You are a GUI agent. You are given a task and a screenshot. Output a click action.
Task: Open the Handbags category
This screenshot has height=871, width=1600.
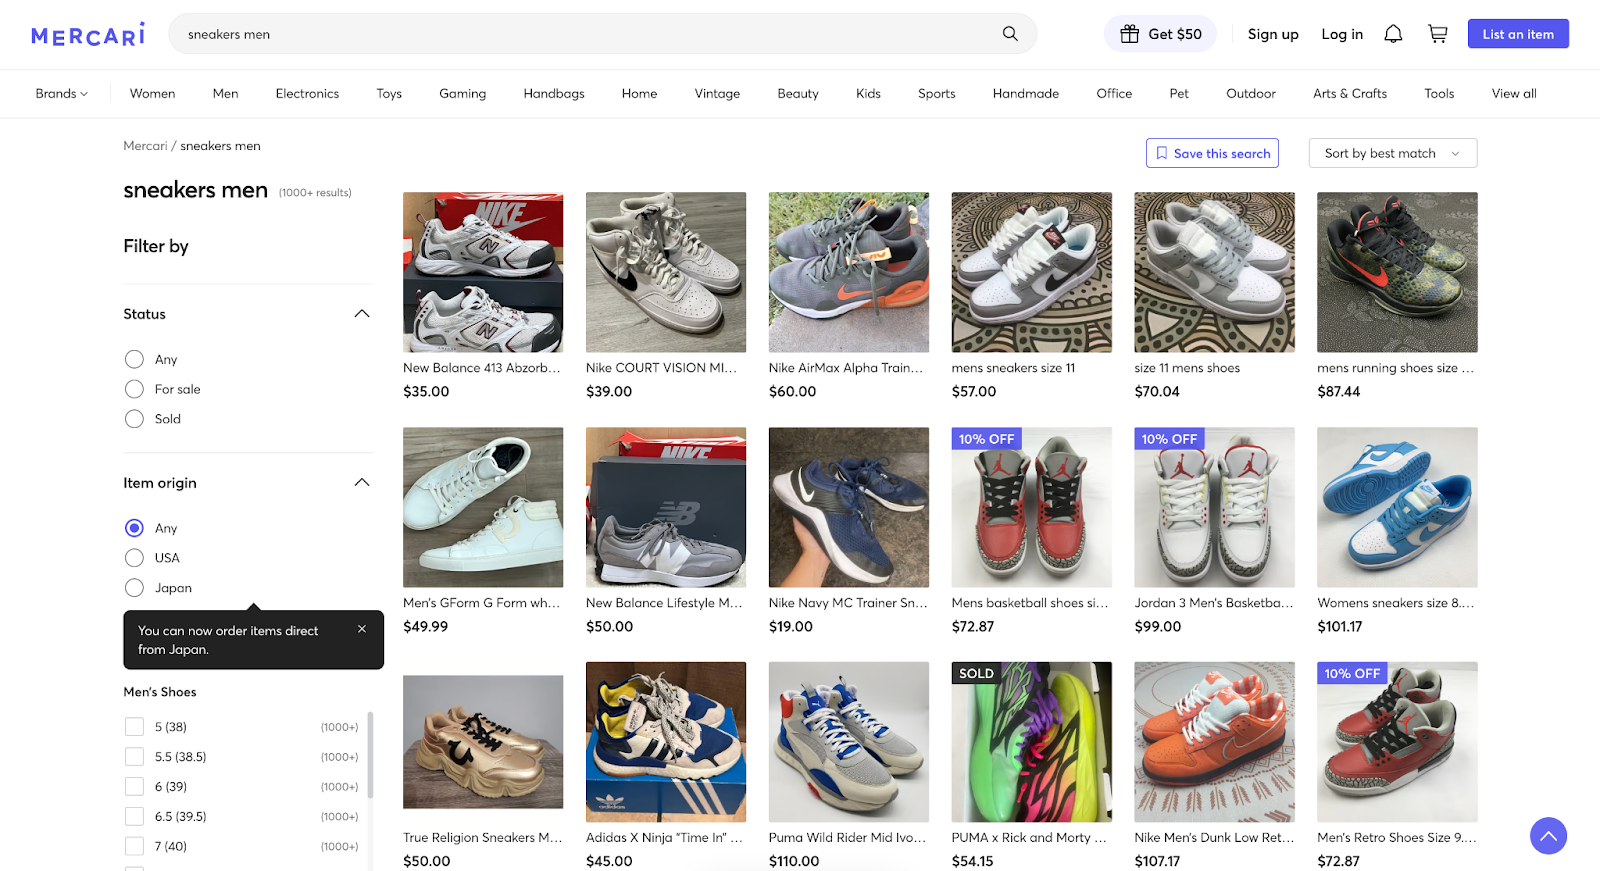pos(554,94)
